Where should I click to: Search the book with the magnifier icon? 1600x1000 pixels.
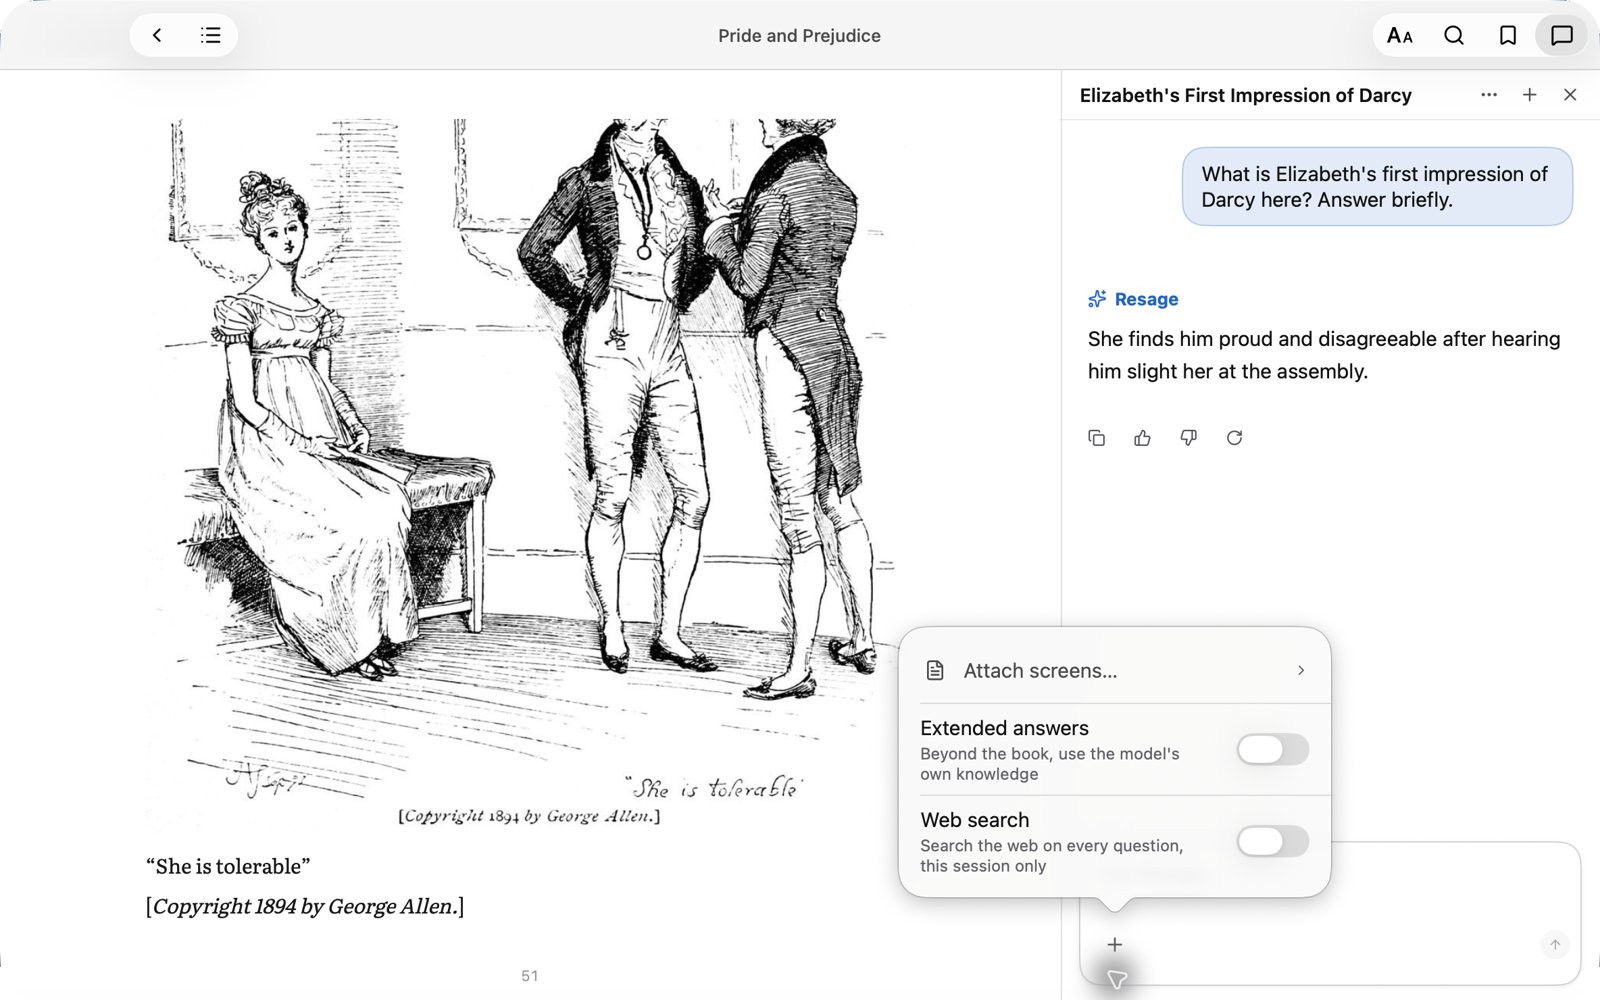coord(1454,35)
